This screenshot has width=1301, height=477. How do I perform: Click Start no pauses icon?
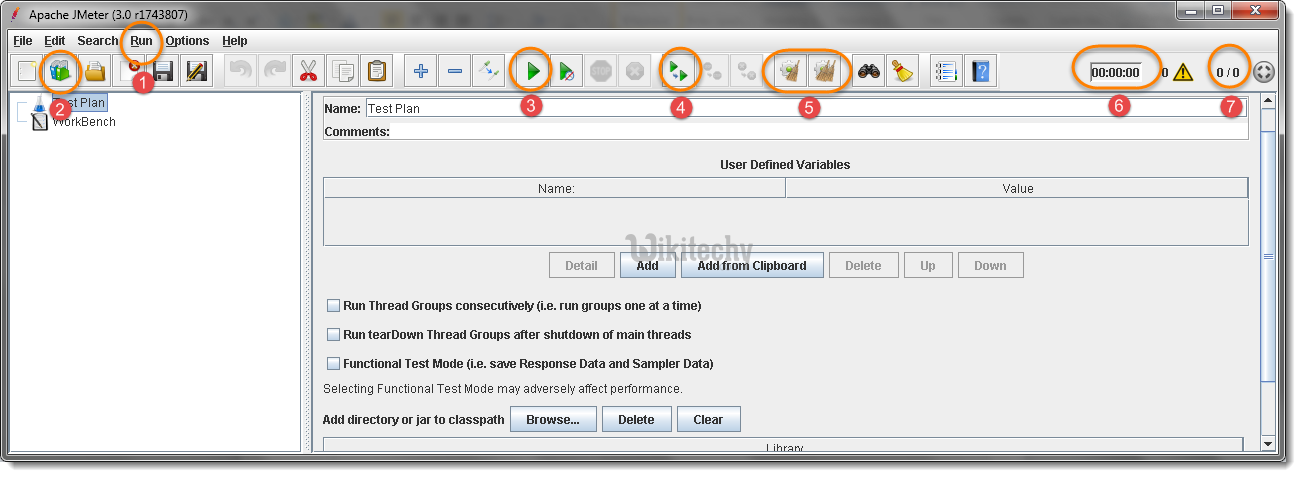pos(567,71)
